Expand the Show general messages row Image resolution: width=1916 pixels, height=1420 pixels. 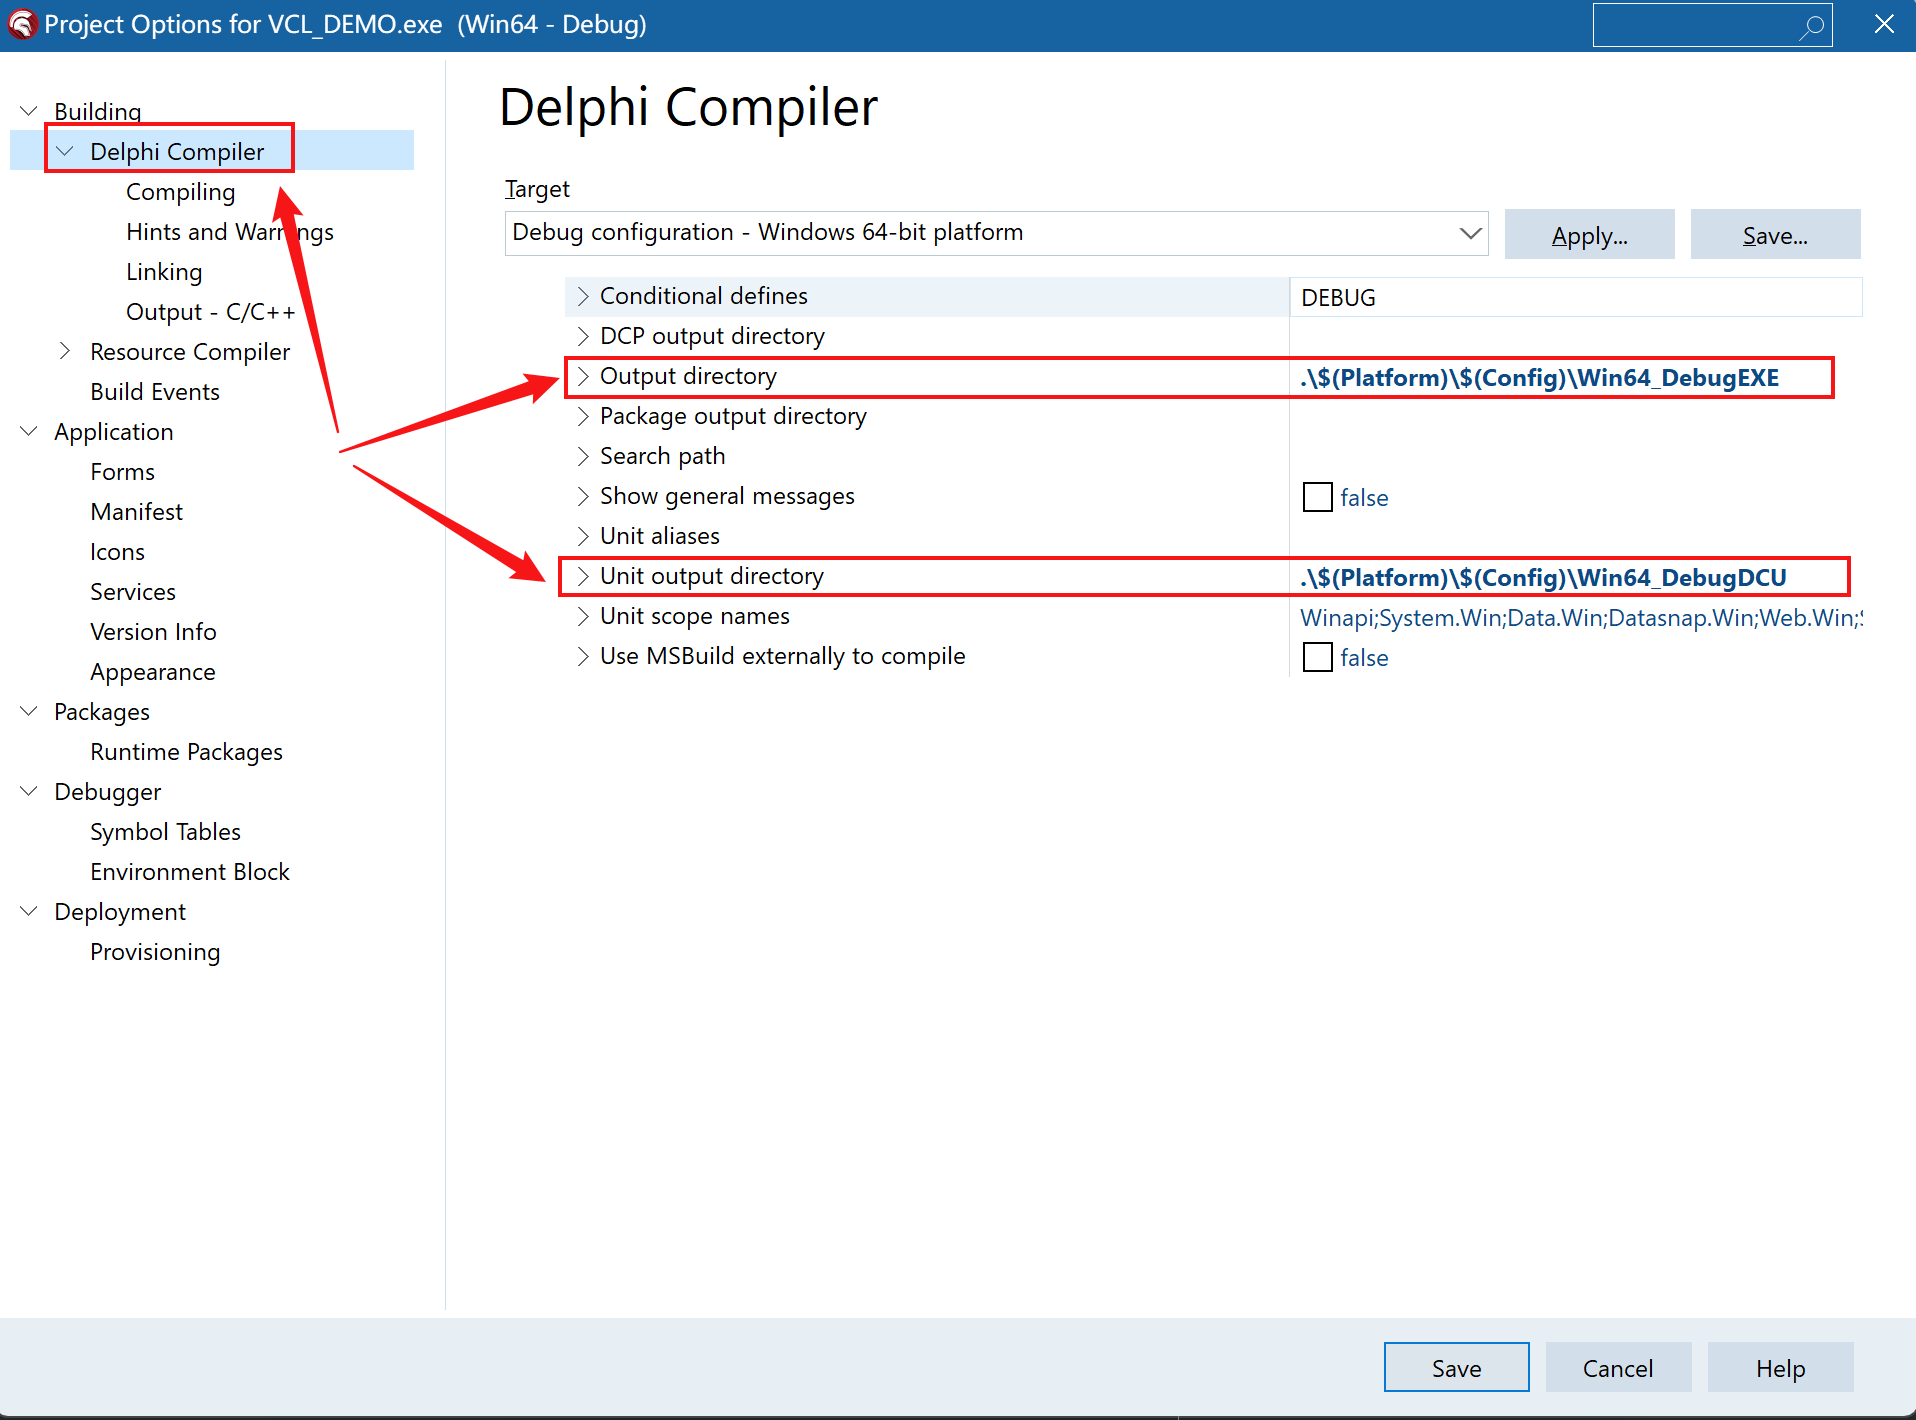point(583,496)
